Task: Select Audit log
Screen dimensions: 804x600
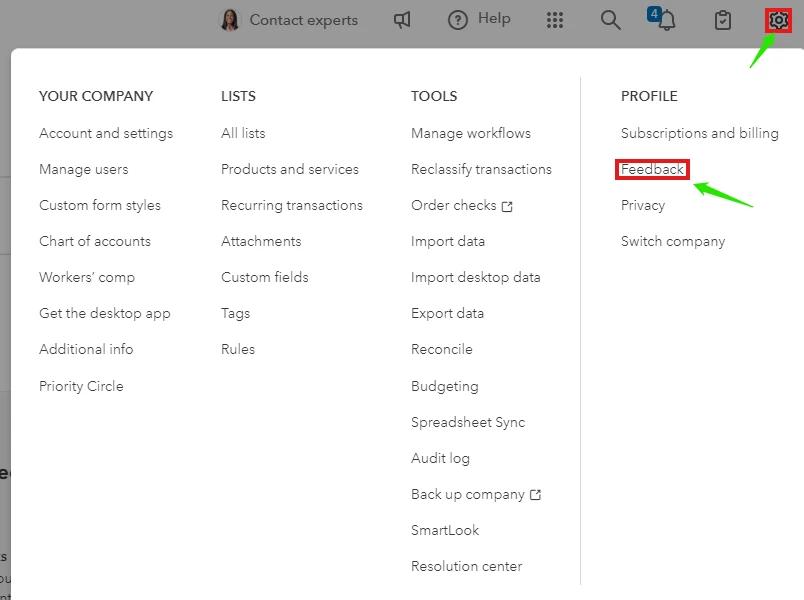Action: tap(440, 458)
